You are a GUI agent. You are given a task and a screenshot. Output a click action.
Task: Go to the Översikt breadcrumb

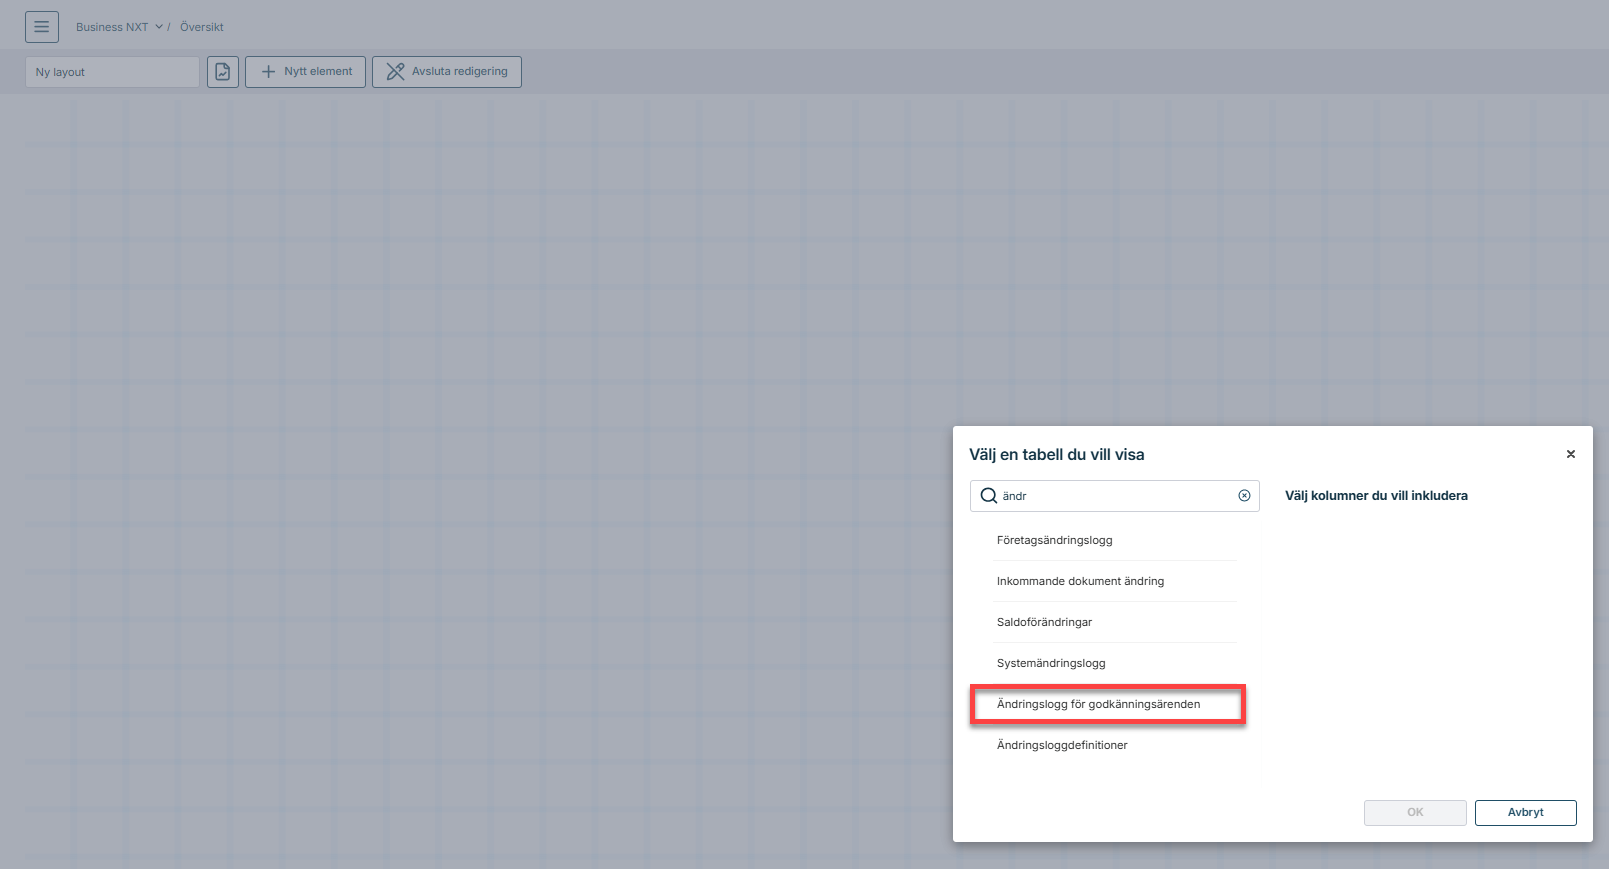point(202,27)
